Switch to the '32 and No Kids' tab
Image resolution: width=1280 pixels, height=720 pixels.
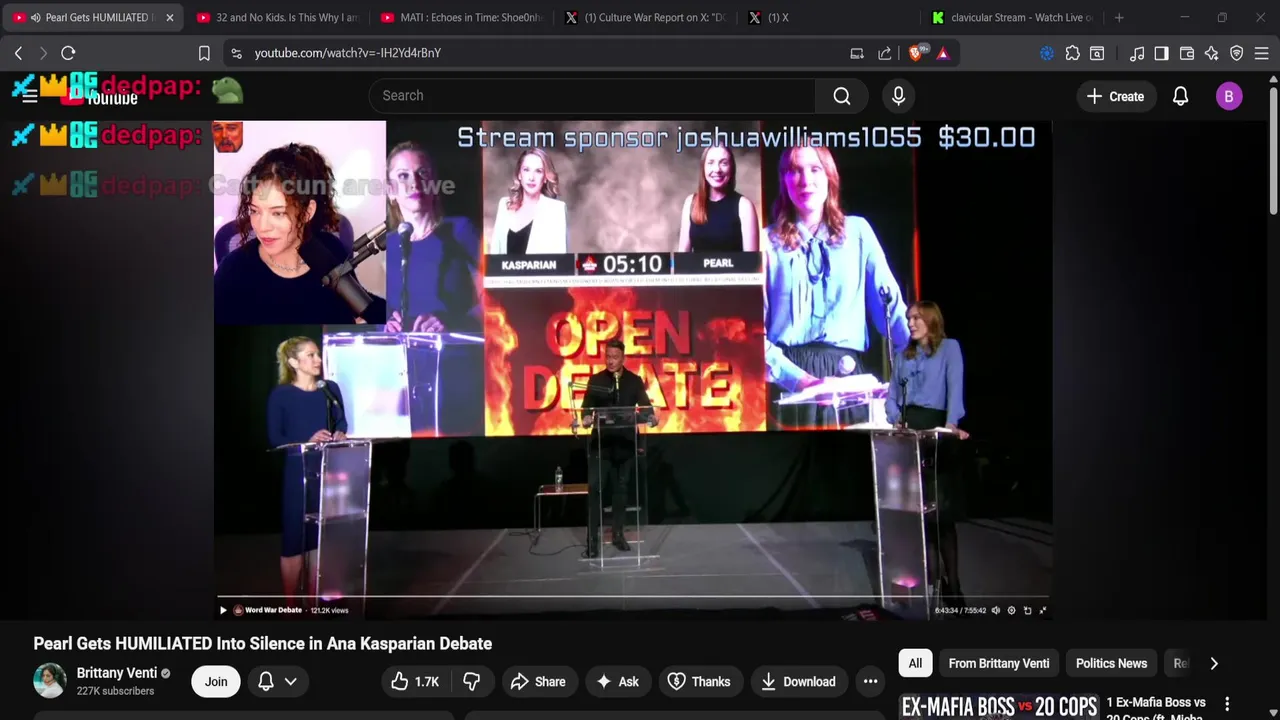click(276, 18)
